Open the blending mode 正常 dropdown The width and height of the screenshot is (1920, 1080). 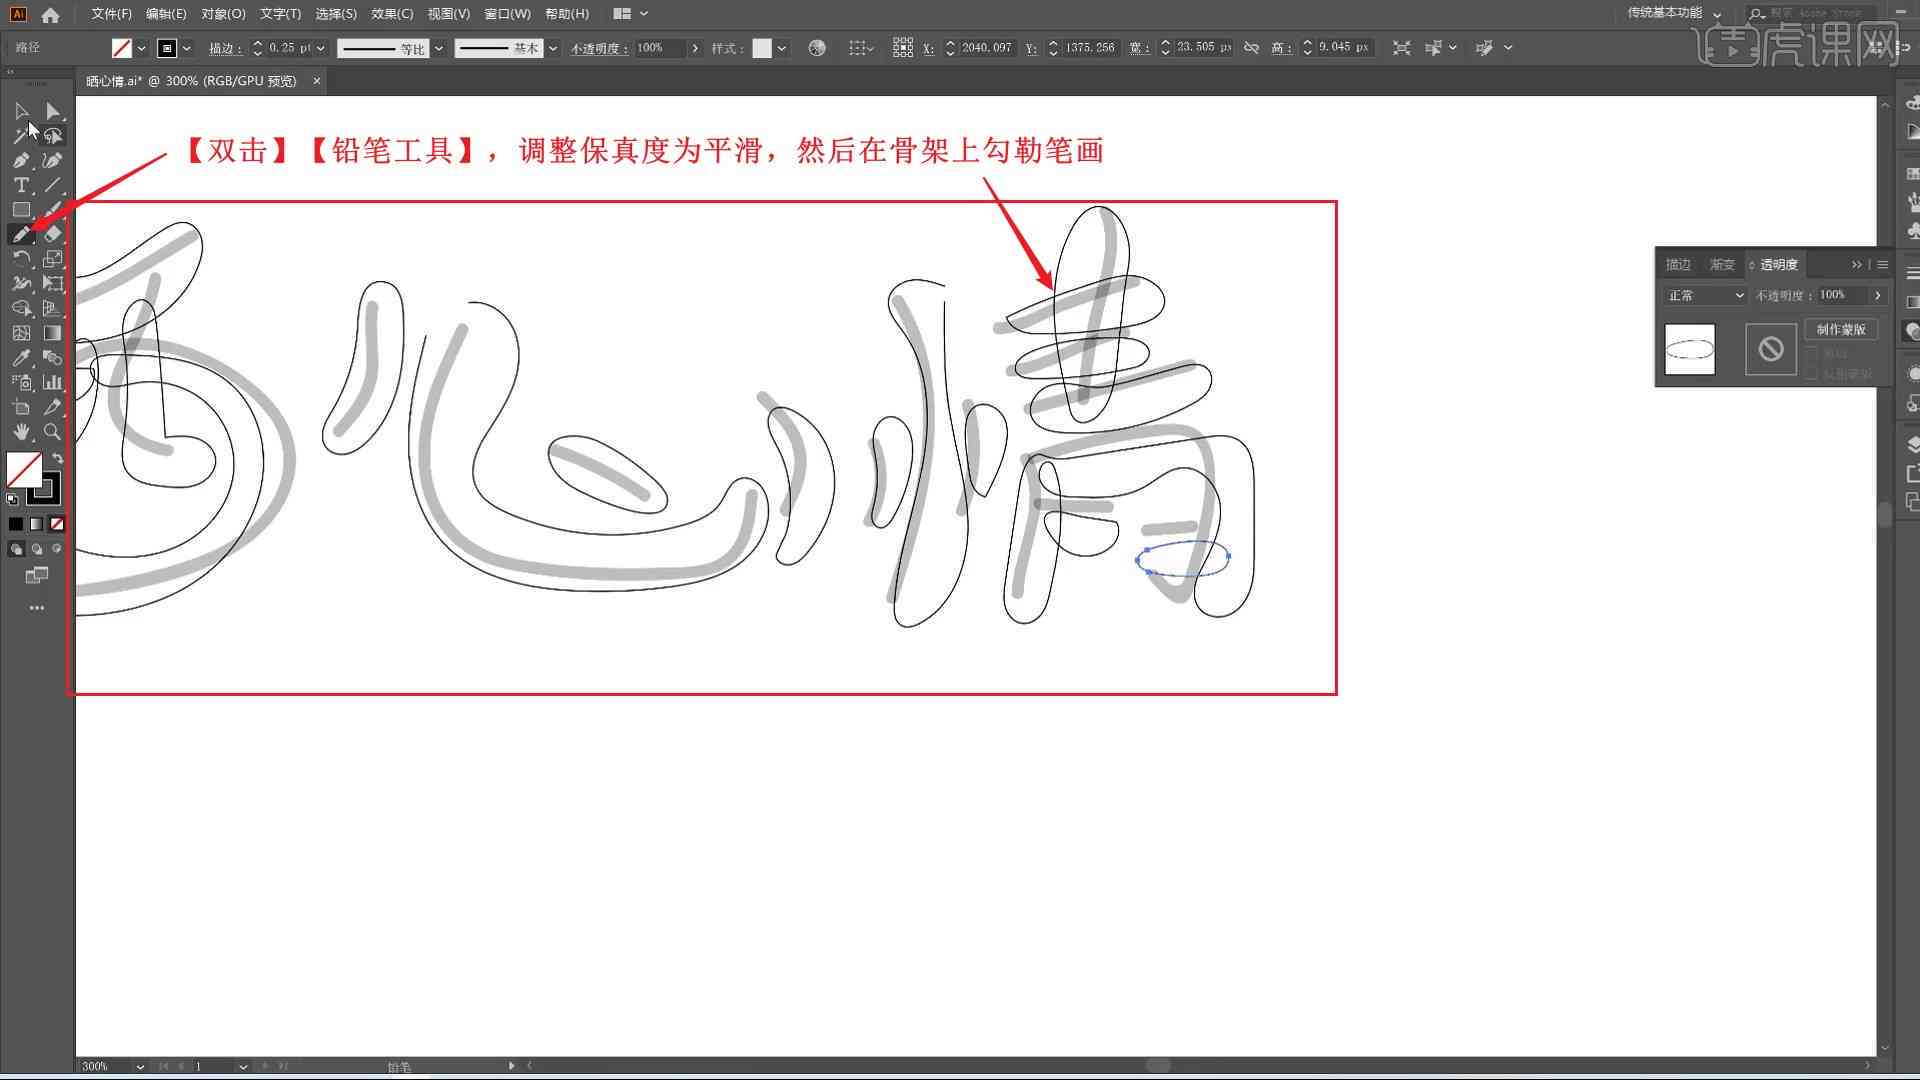[x=1706, y=295]
